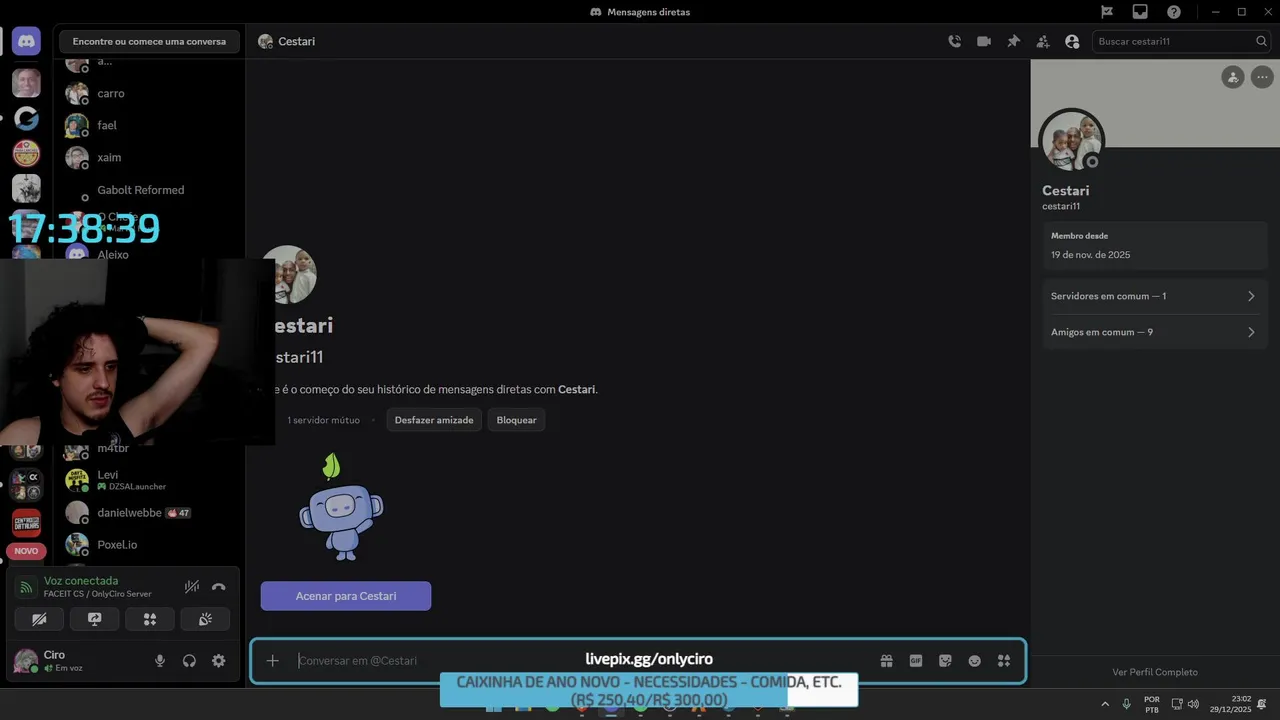The height and width of the screenshot is (720, 1280).
Task: Click Acenar para Cestari button
Action: pyautogui.click(x=346, y=596)
